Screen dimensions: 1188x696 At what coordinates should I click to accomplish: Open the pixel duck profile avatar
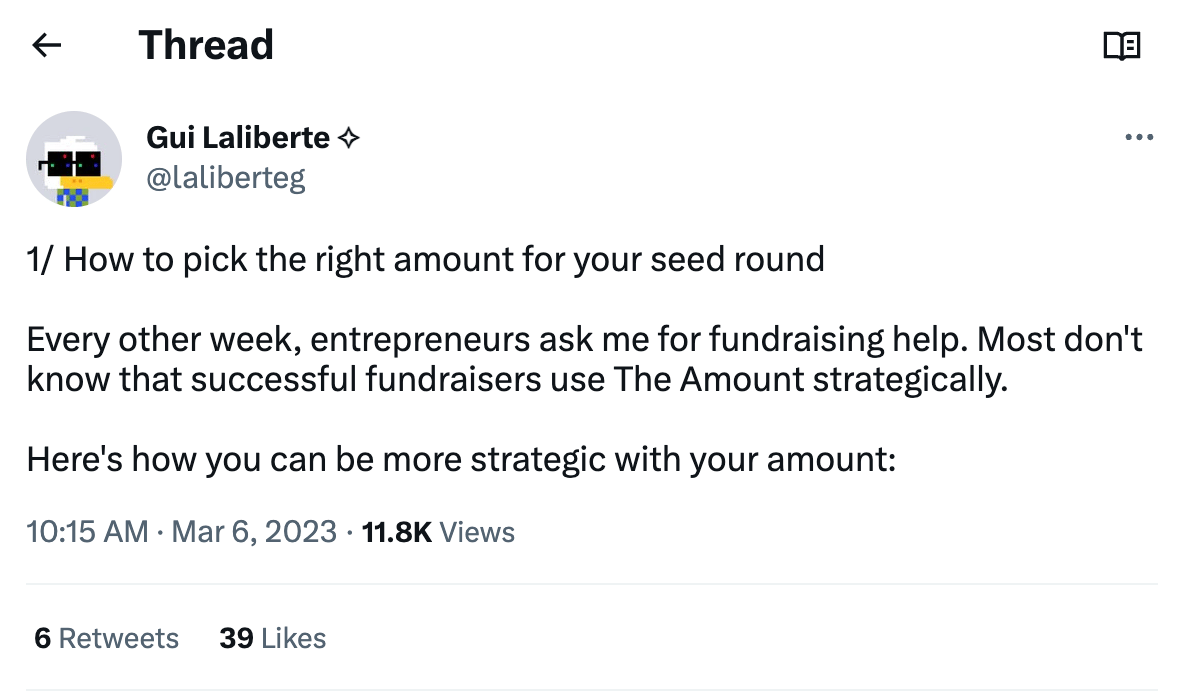point(74,159)
